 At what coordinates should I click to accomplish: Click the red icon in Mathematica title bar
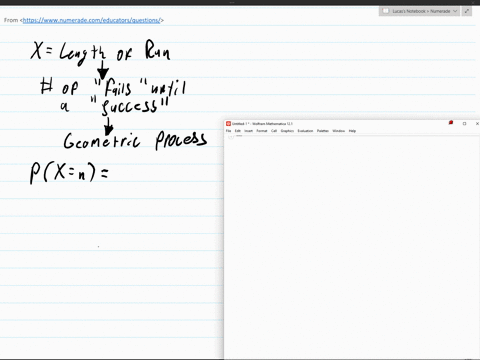[x=451, y=123]
